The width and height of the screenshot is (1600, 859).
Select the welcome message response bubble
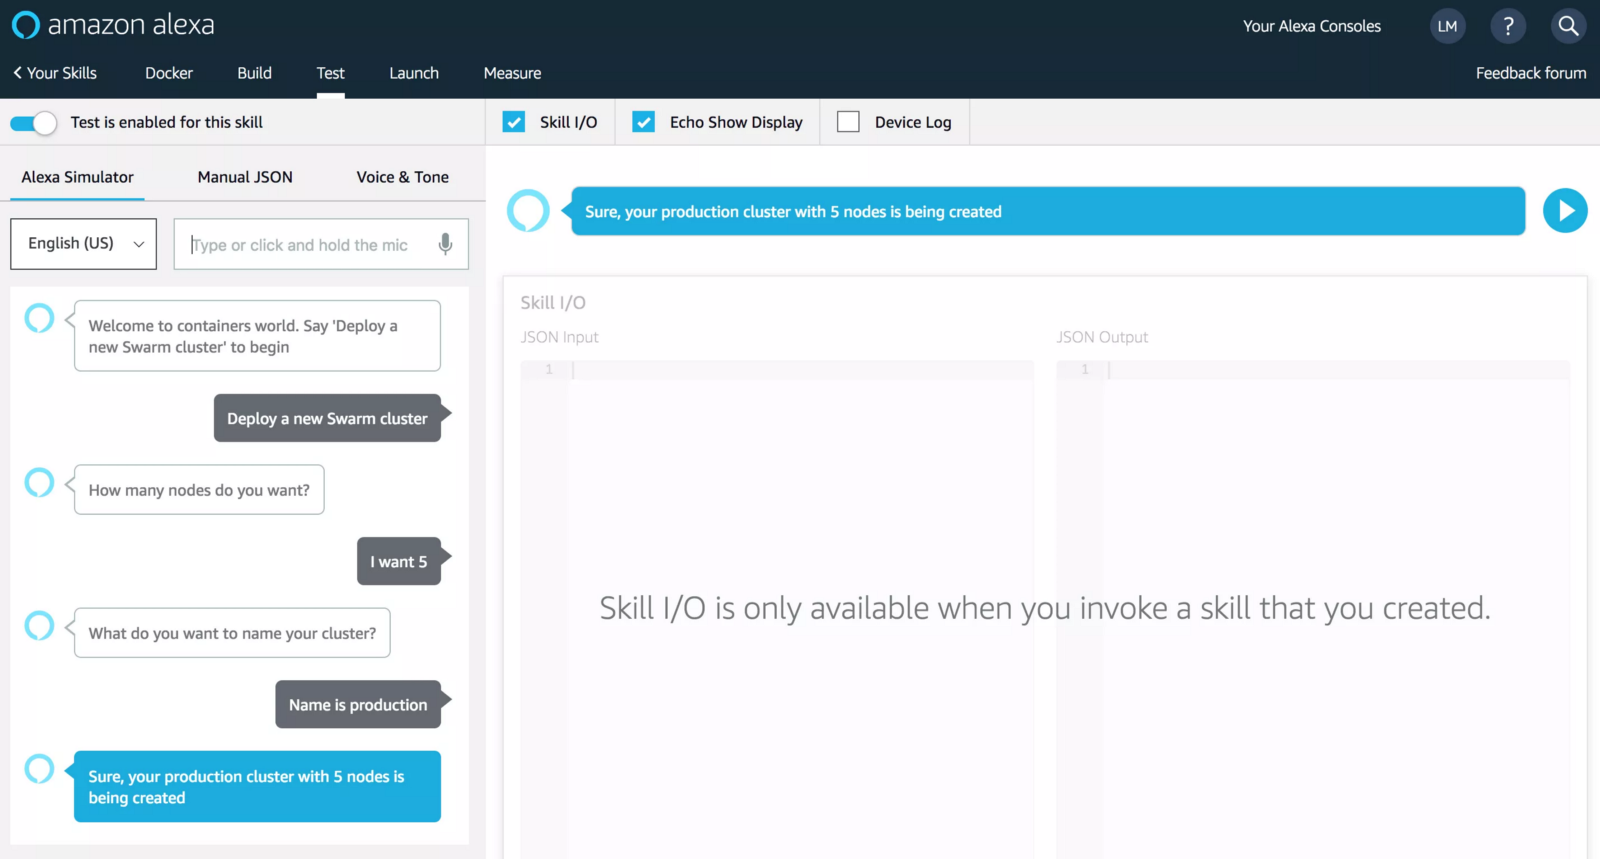point(257,336)
